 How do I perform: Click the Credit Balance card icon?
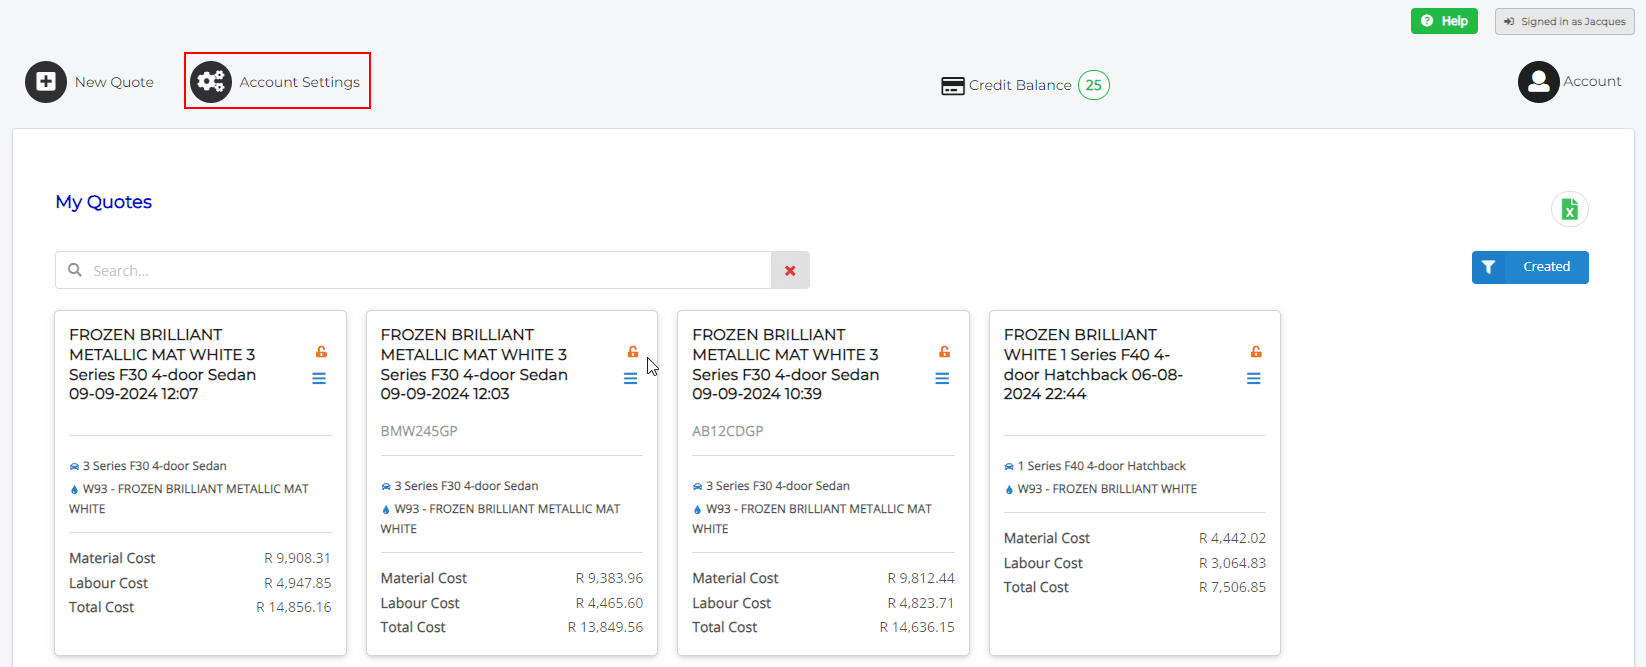pos(952,86)
